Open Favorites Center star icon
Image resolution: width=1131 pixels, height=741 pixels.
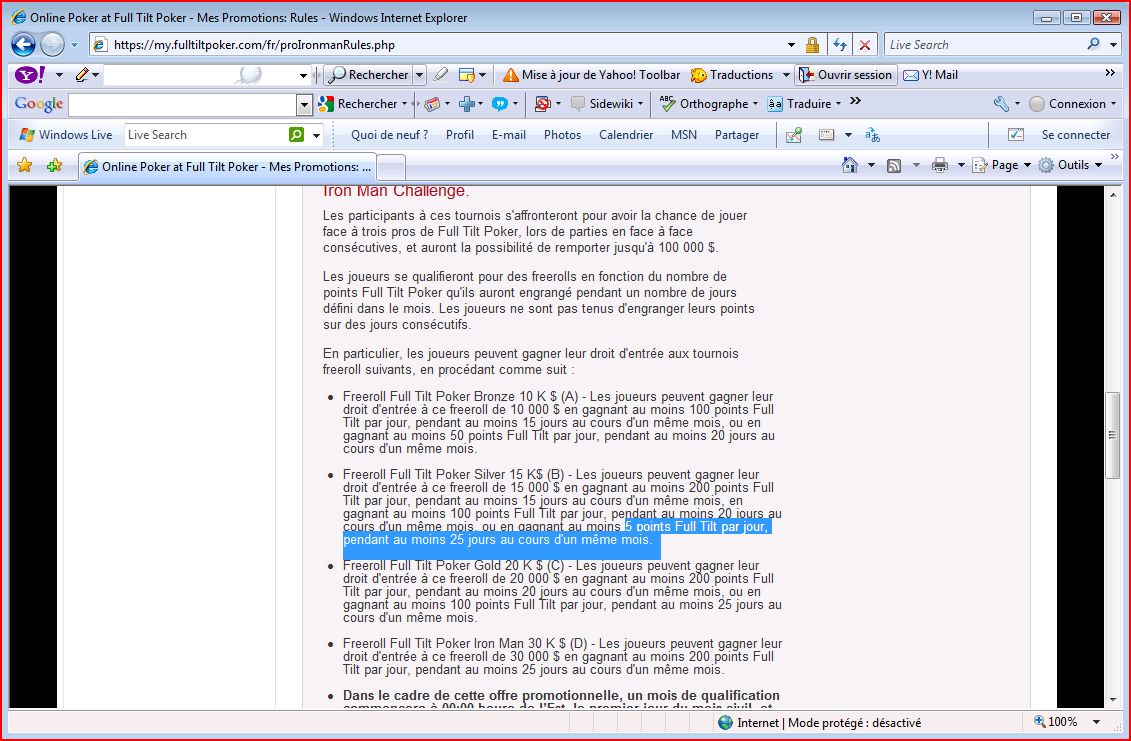(25, 166)
